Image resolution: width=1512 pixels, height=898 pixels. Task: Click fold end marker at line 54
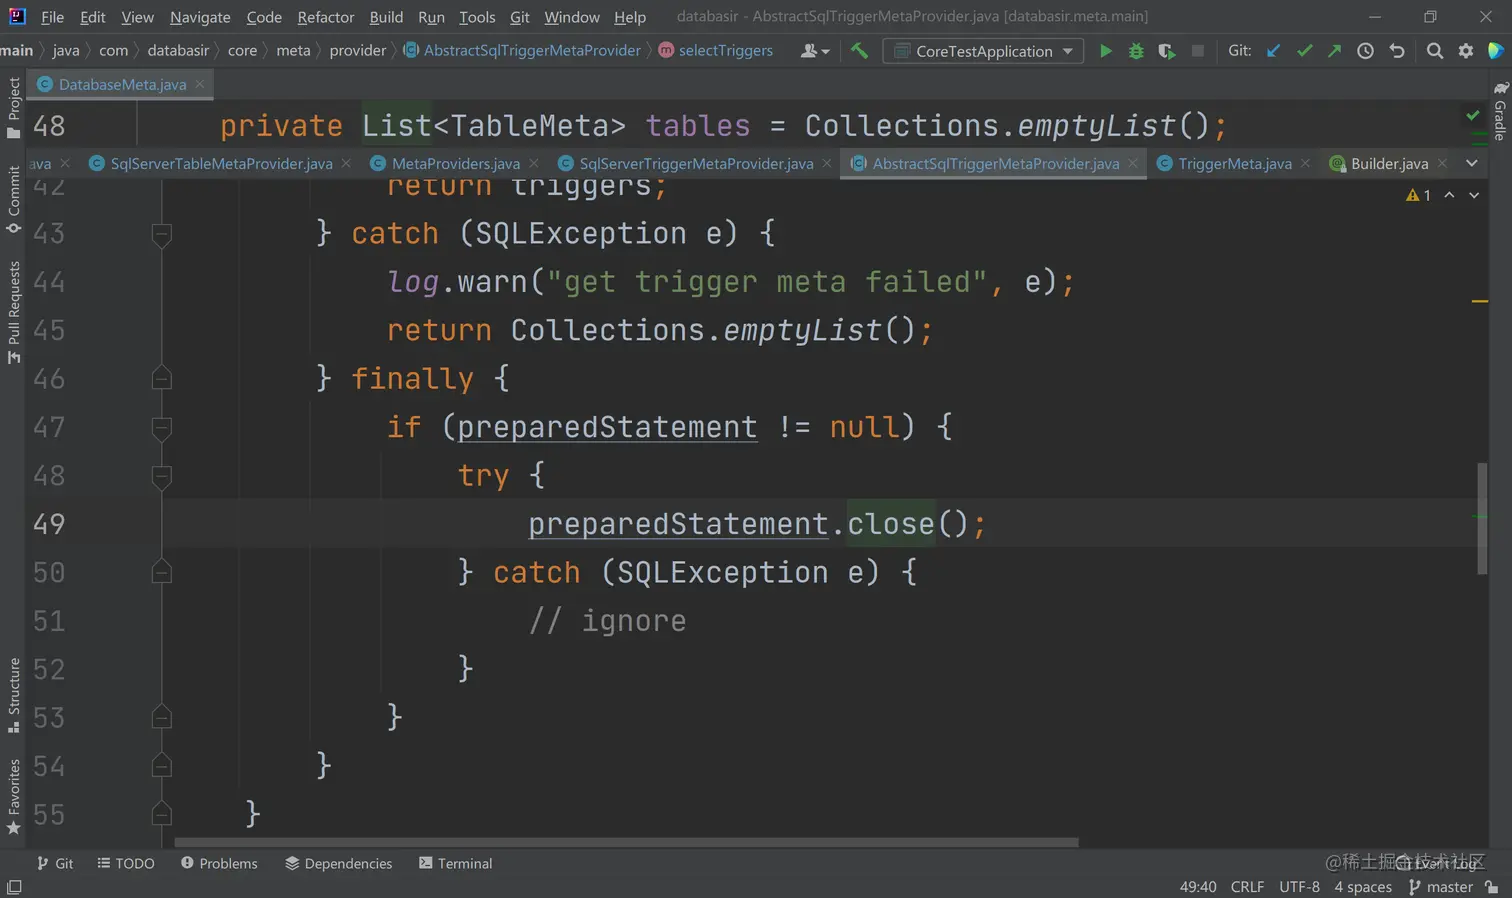[161, 765]
